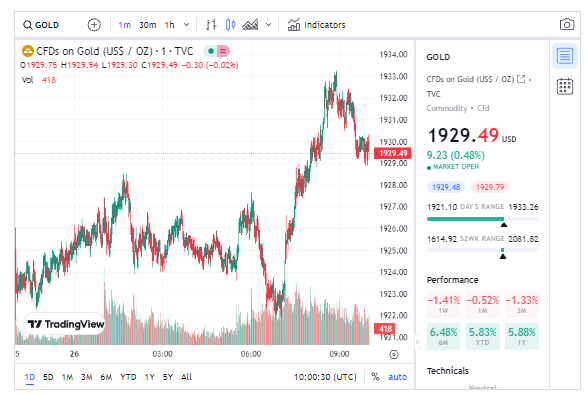
Task: Open the watchlist details panel icon
Action: pos(565,56)
